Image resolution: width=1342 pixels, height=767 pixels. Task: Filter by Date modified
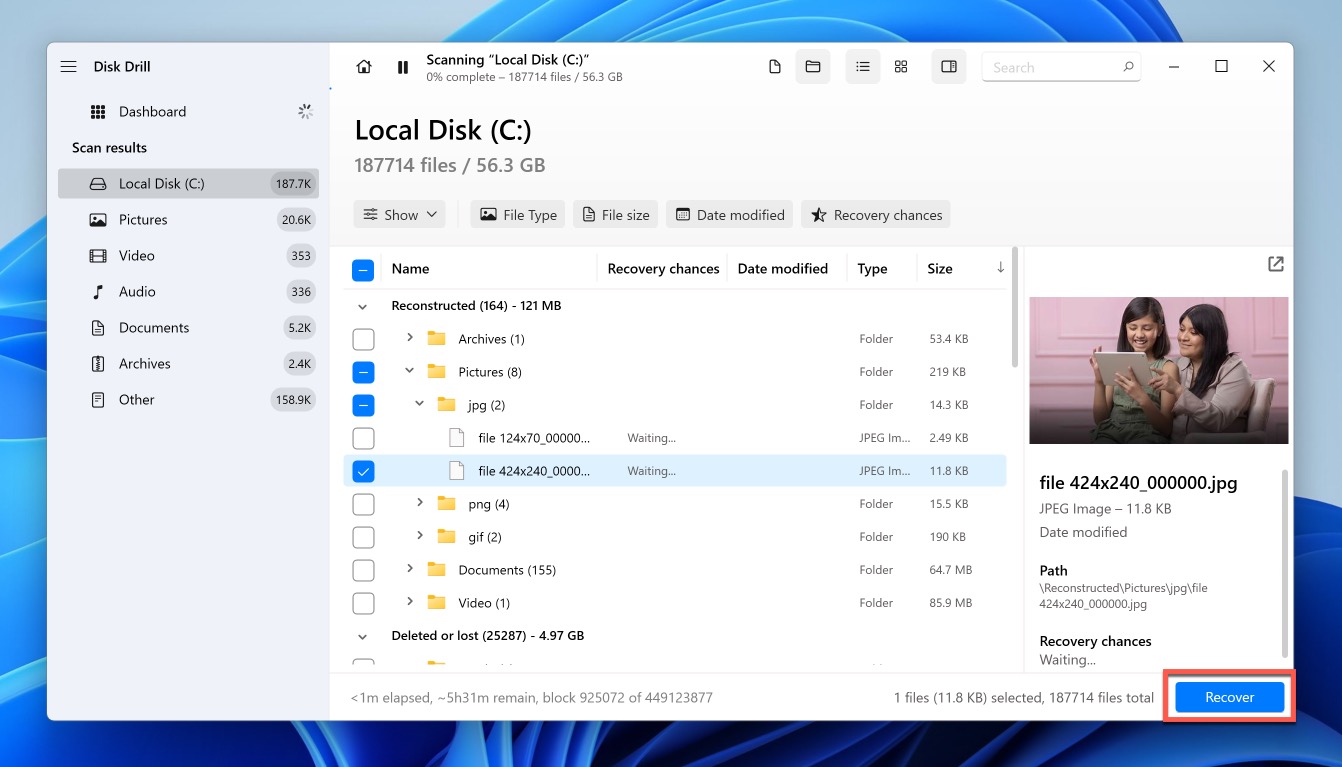click(729, 215)
